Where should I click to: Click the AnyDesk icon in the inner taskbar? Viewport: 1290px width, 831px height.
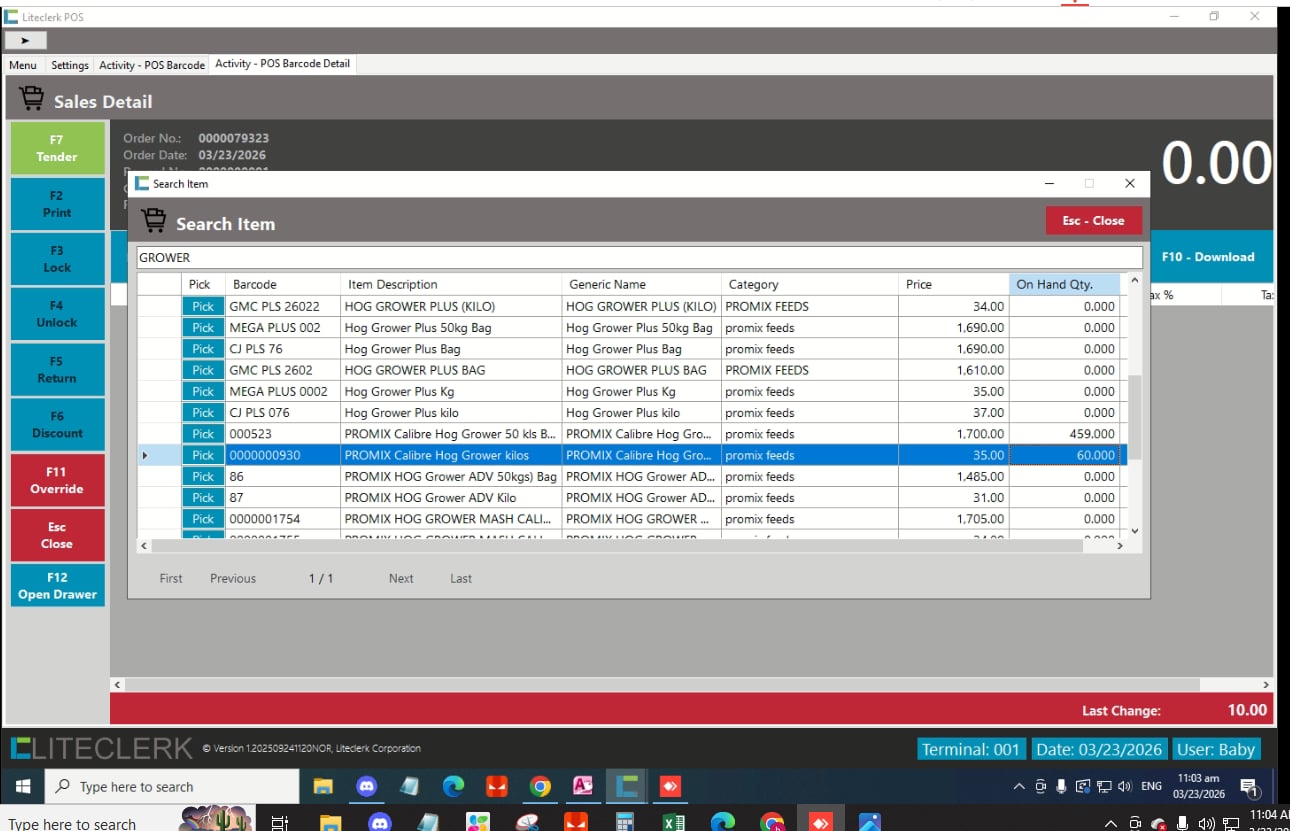[670, 786]
